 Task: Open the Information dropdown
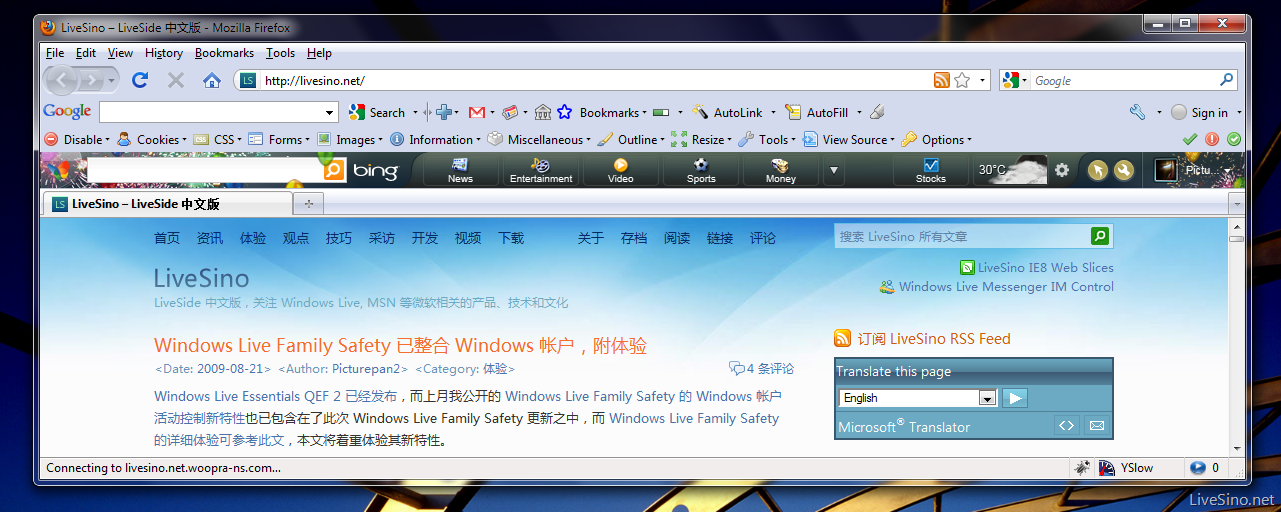[435, 139]
